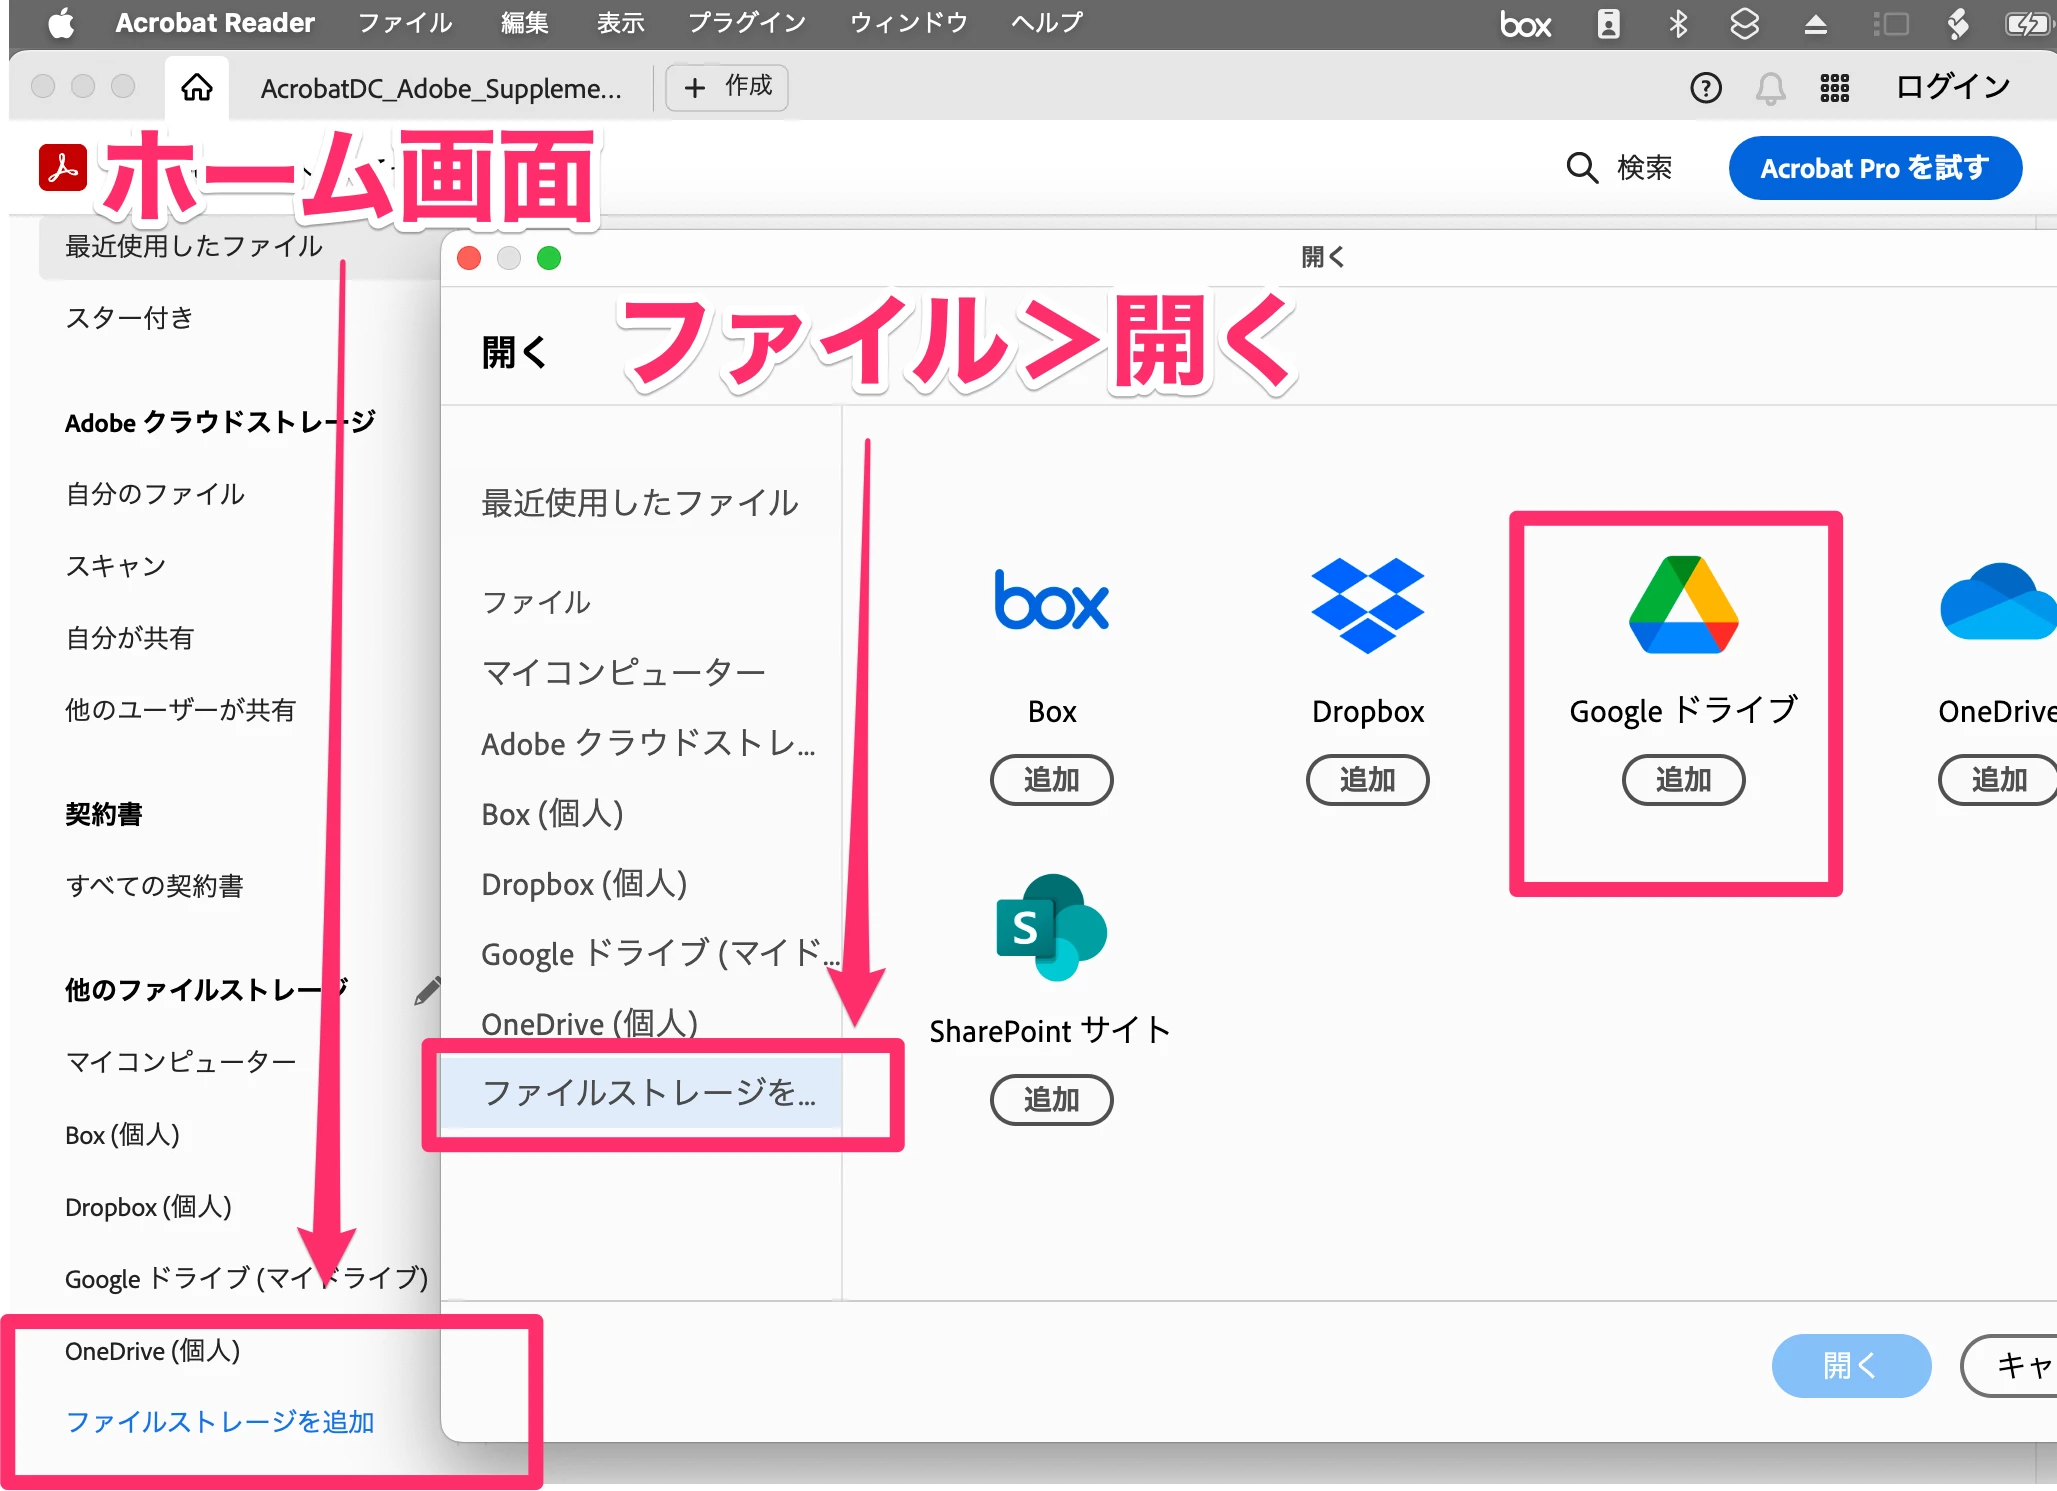This screenshot has height=1491, width=2057.
Task: Open the 表示 menu
Action: [620, 23]
